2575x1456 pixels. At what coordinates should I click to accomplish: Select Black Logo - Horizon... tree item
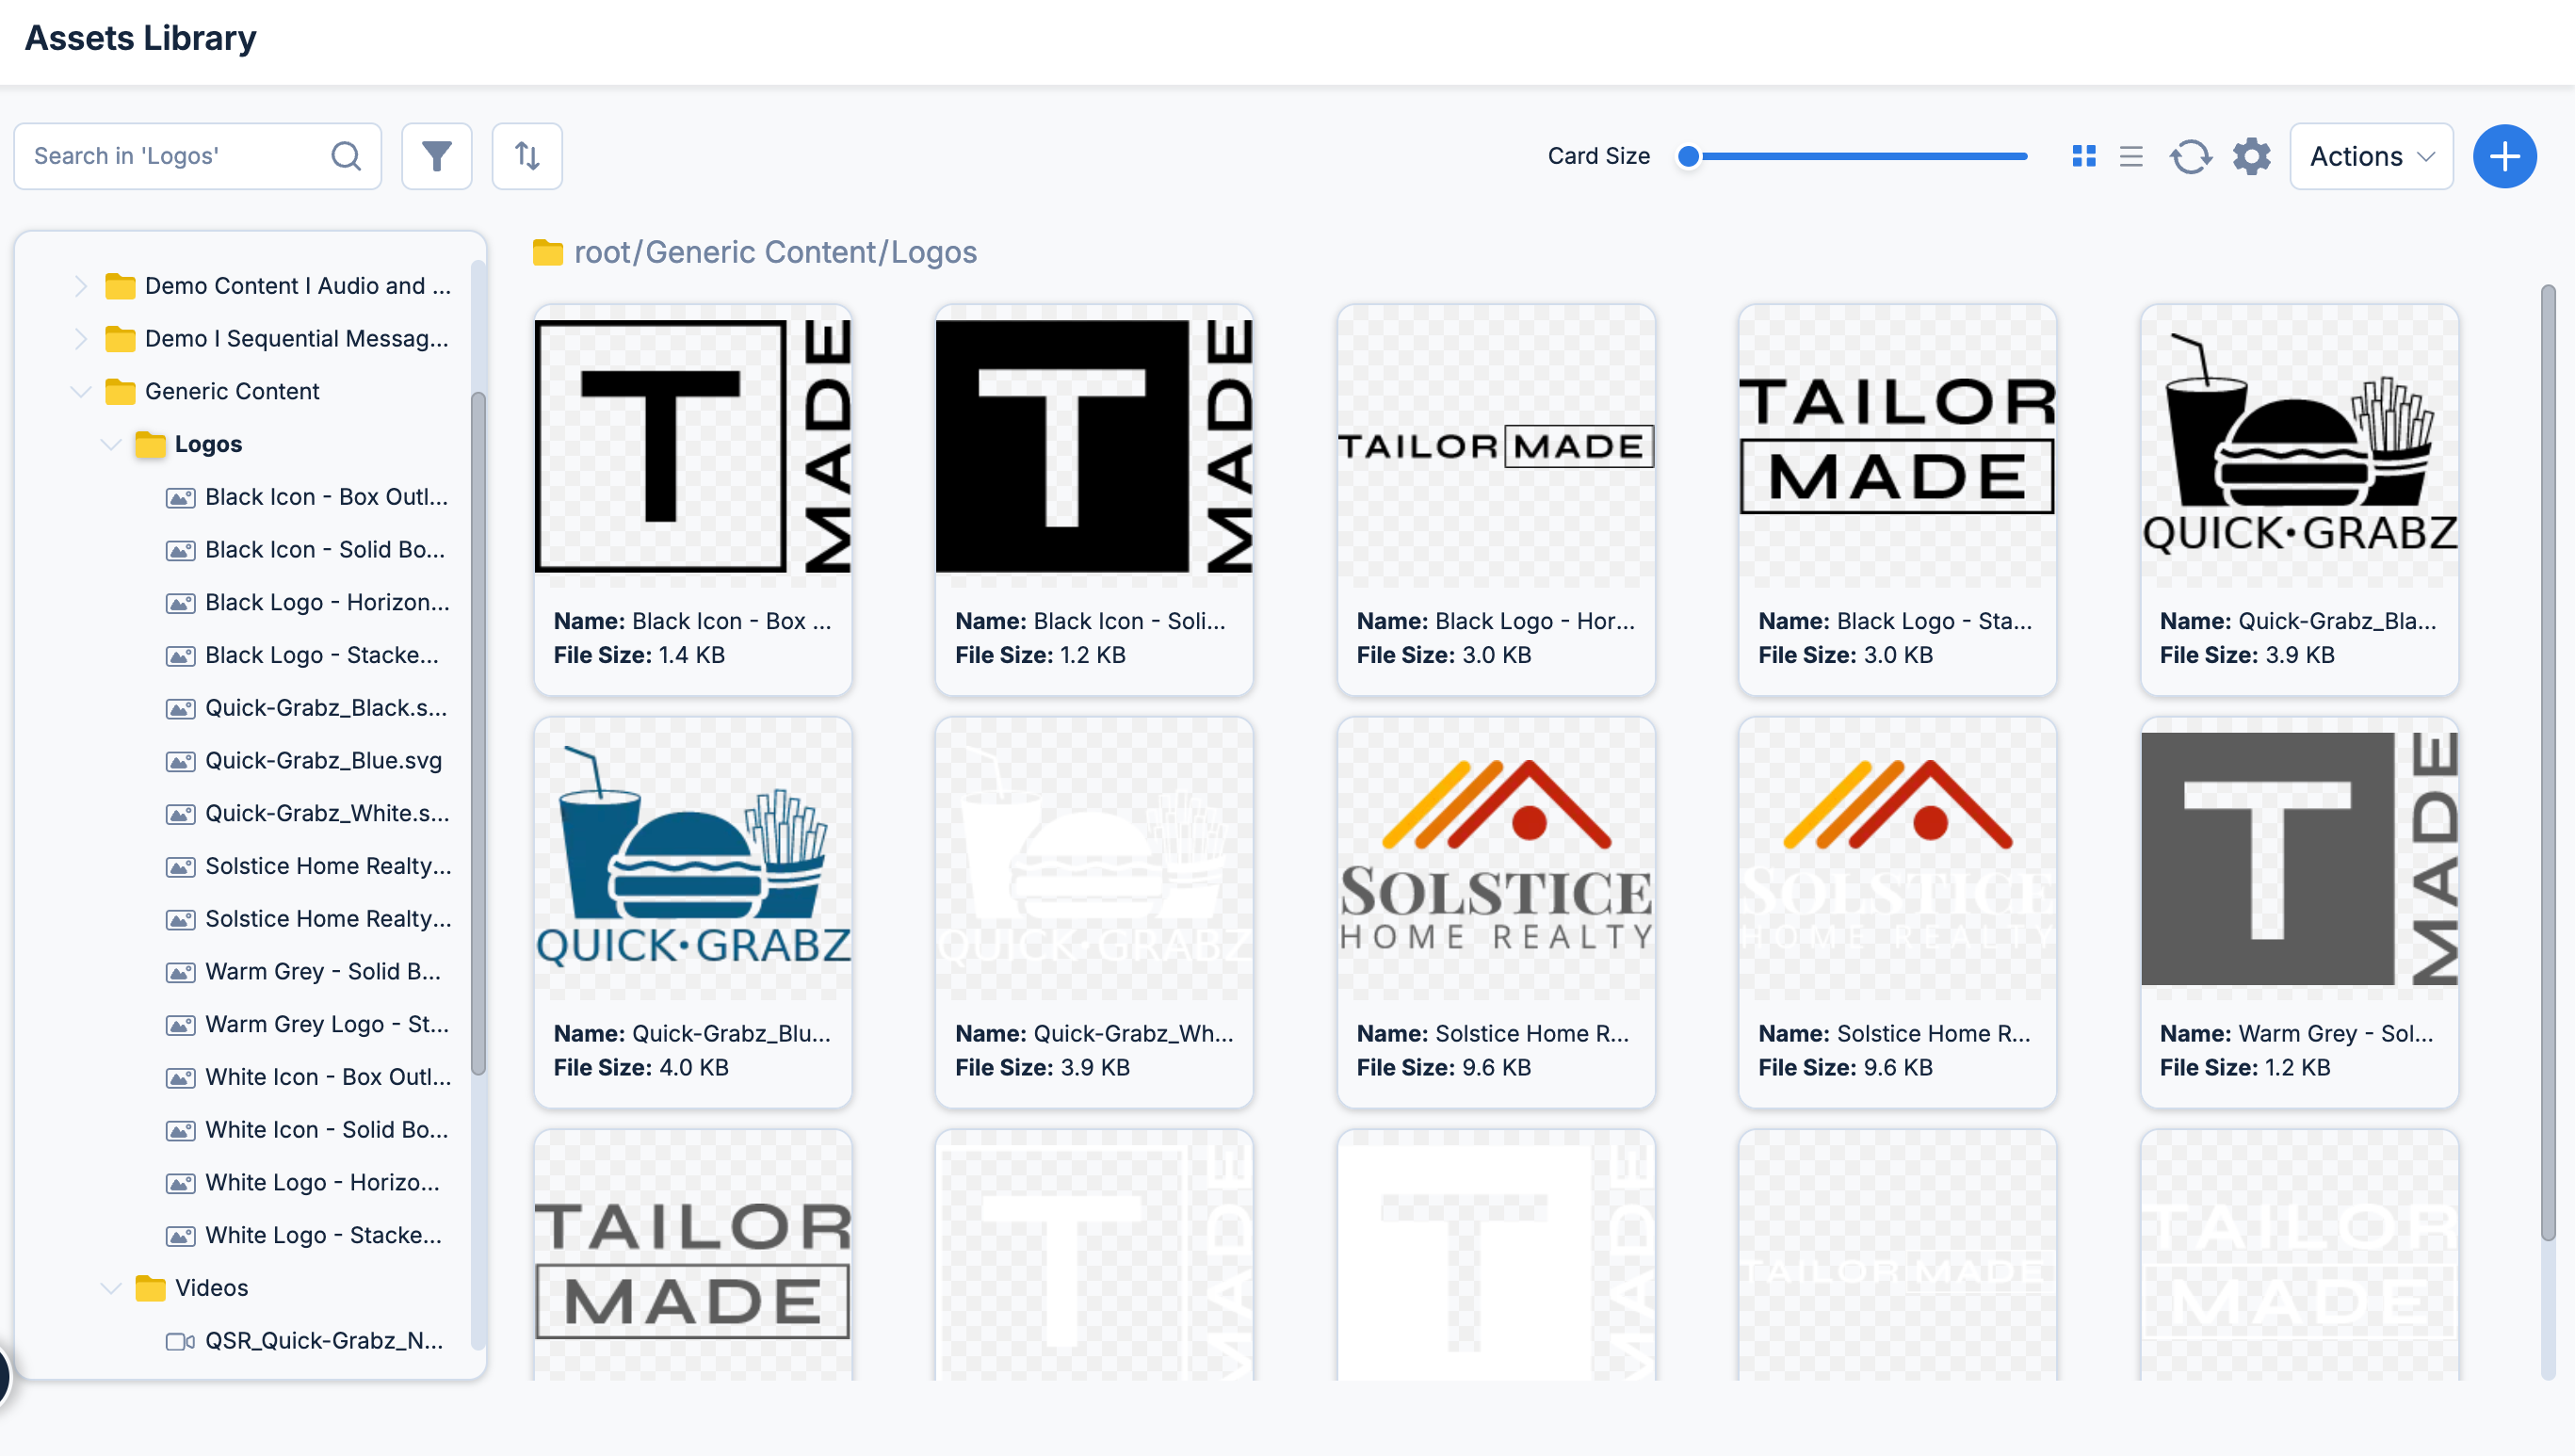coord(327,603)
